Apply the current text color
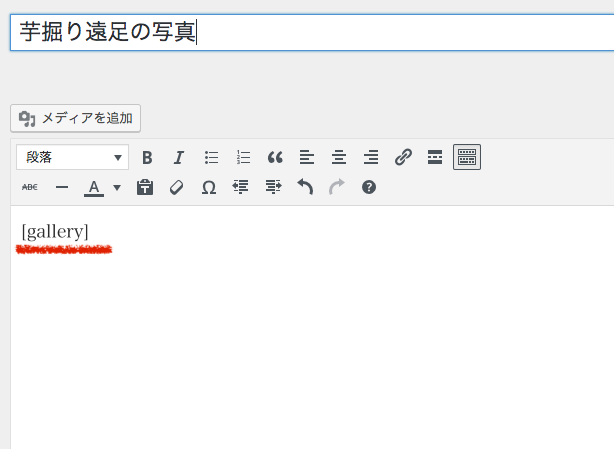The height and width of the screenshot is (449, 614). point(93,187)
